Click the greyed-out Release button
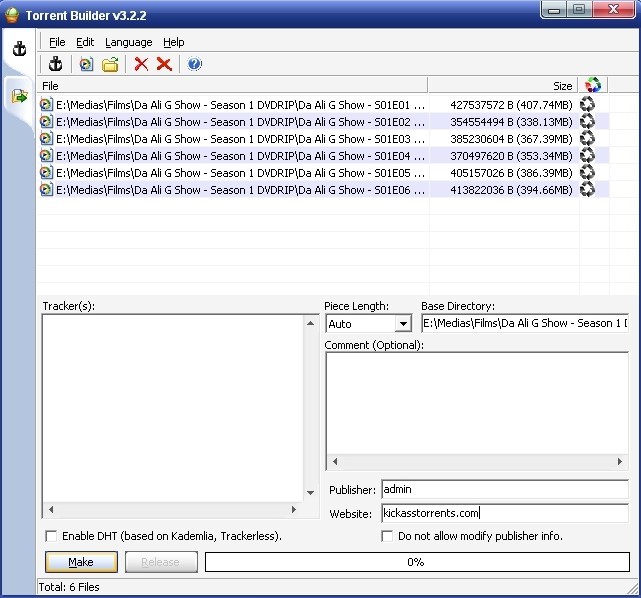 click(161, 562)
